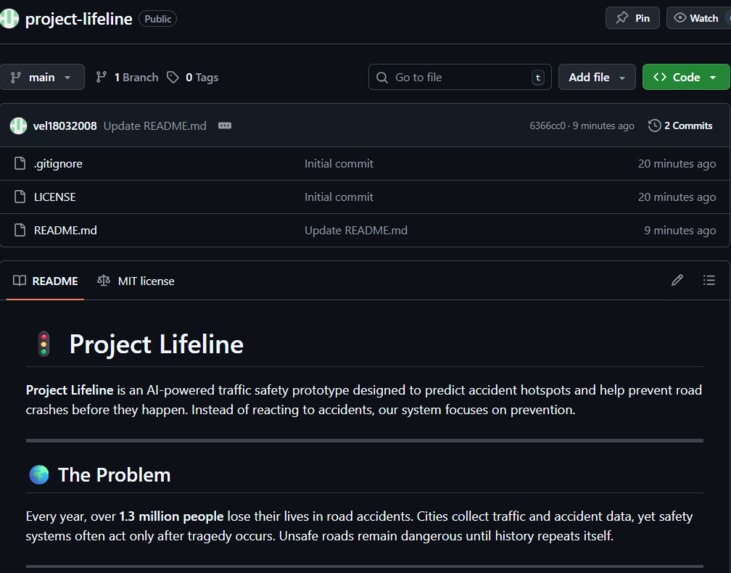The width and height of the screenshot is (731, 573).
Task: Open the latest commit message Update README.md
Action: [x=155, y=126]
